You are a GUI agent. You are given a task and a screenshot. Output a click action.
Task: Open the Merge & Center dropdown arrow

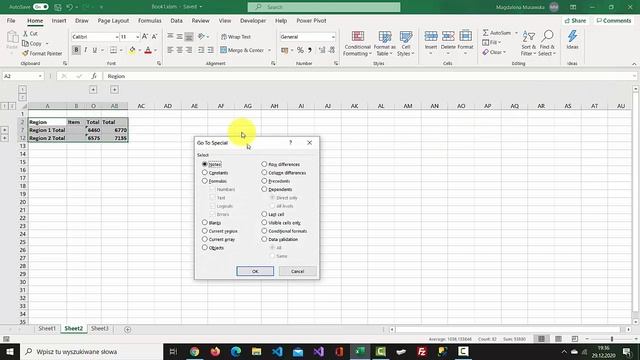pyautogui.click(x=269, y=50)
